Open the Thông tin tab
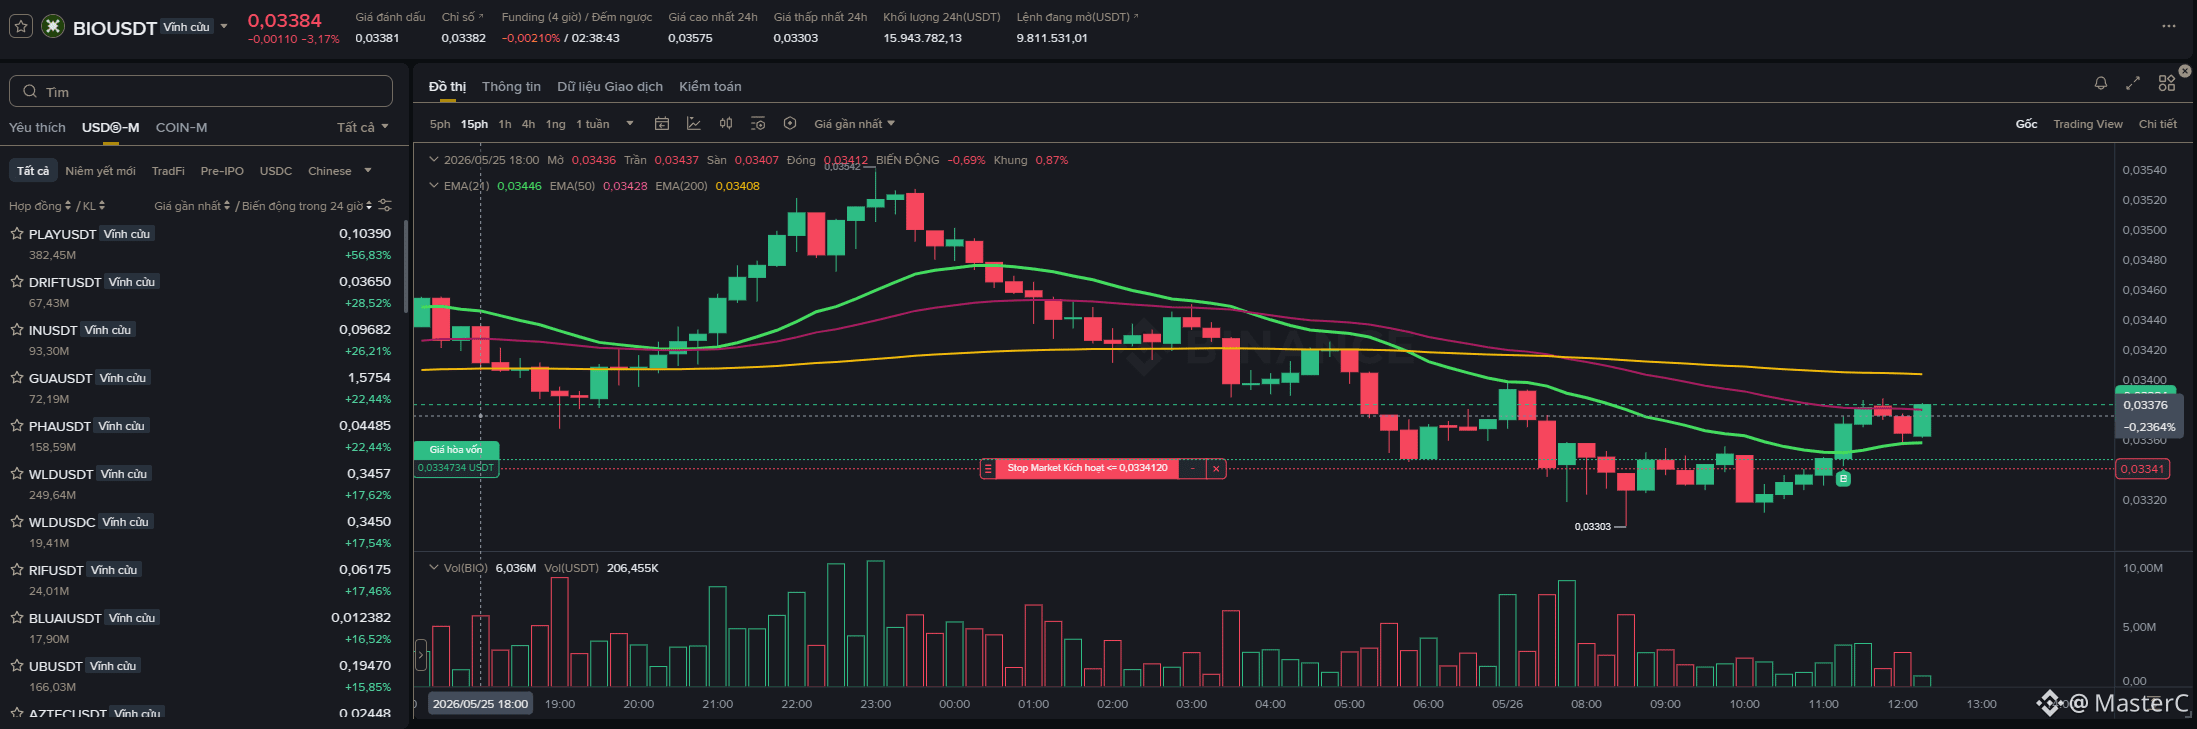 click(x=511, y=87)
